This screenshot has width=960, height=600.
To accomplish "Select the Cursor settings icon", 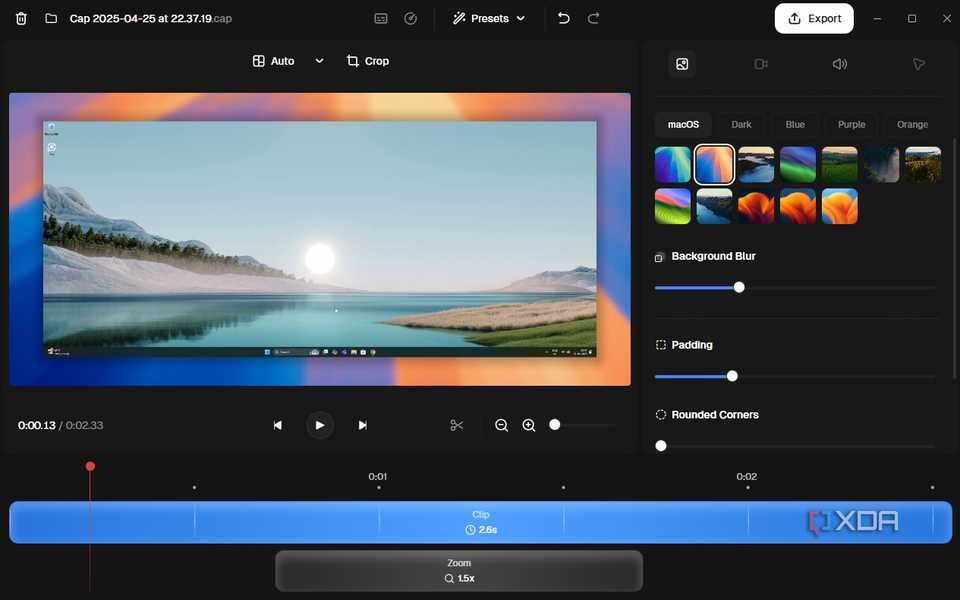I will (x=918, y=63).
